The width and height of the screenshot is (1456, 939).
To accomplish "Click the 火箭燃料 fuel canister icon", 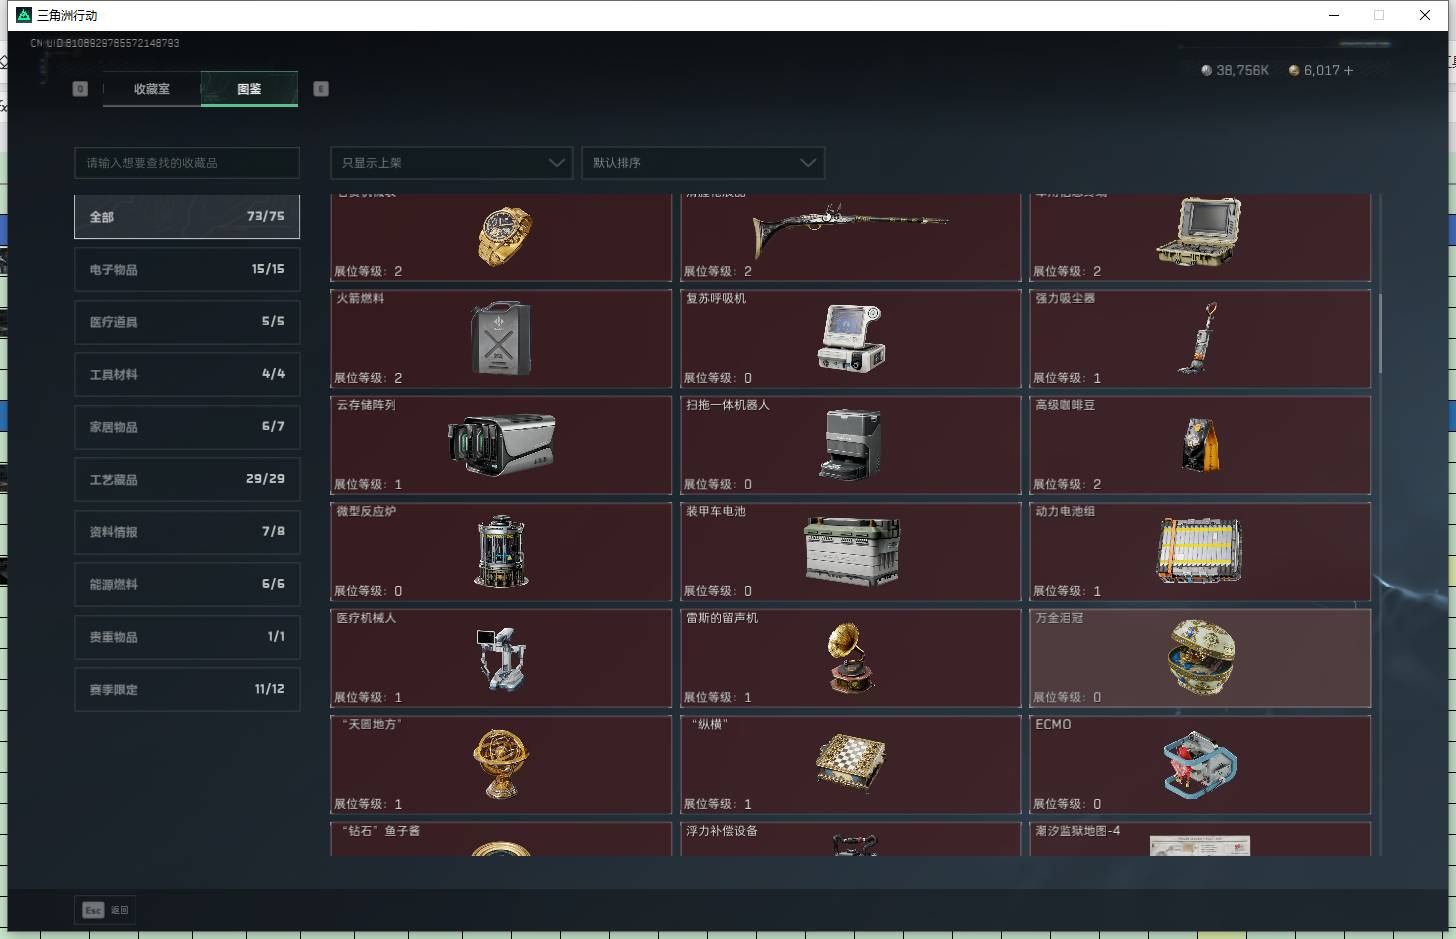I will pyautogui.click(x=500, y=339).
